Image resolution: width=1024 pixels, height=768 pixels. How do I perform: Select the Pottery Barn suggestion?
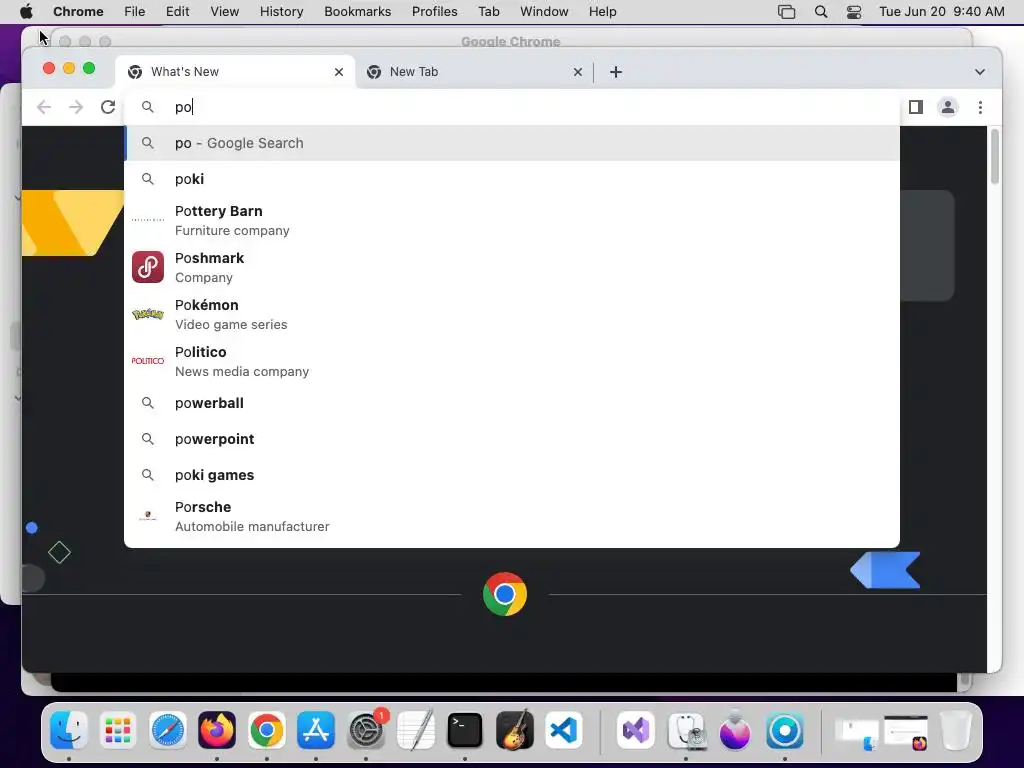coord(511,221)
